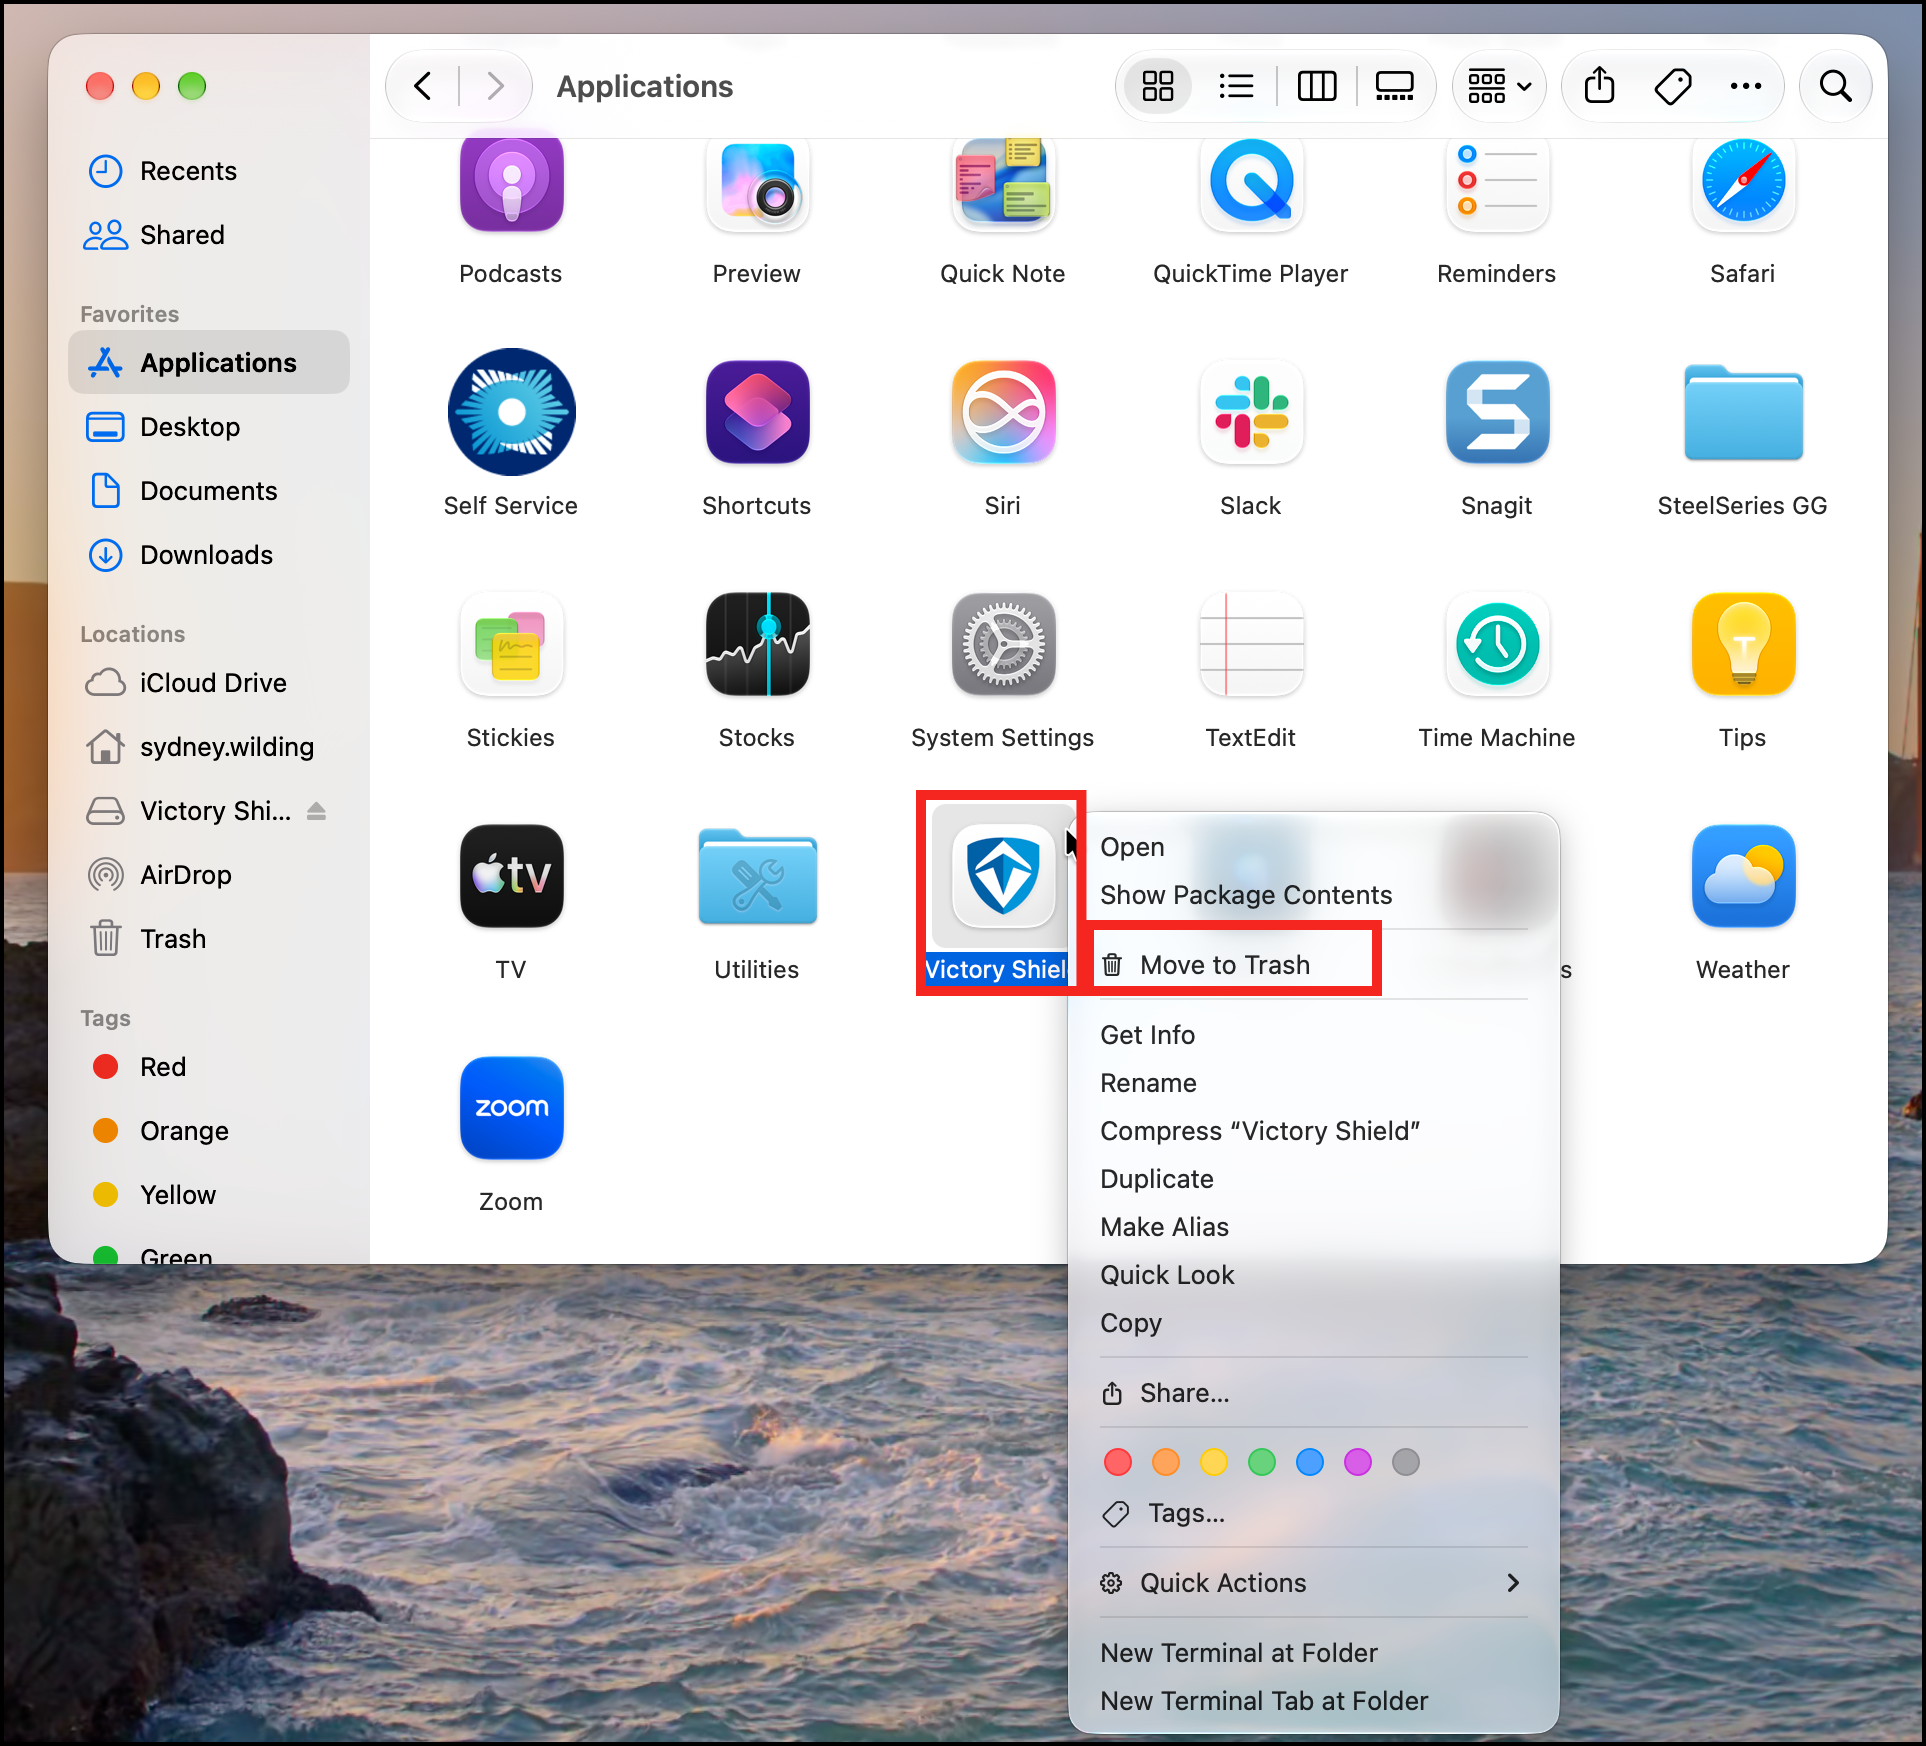Open AirDrop in the sidebar
This screenshot has width=1926, height=1746.
coord(209,875)
